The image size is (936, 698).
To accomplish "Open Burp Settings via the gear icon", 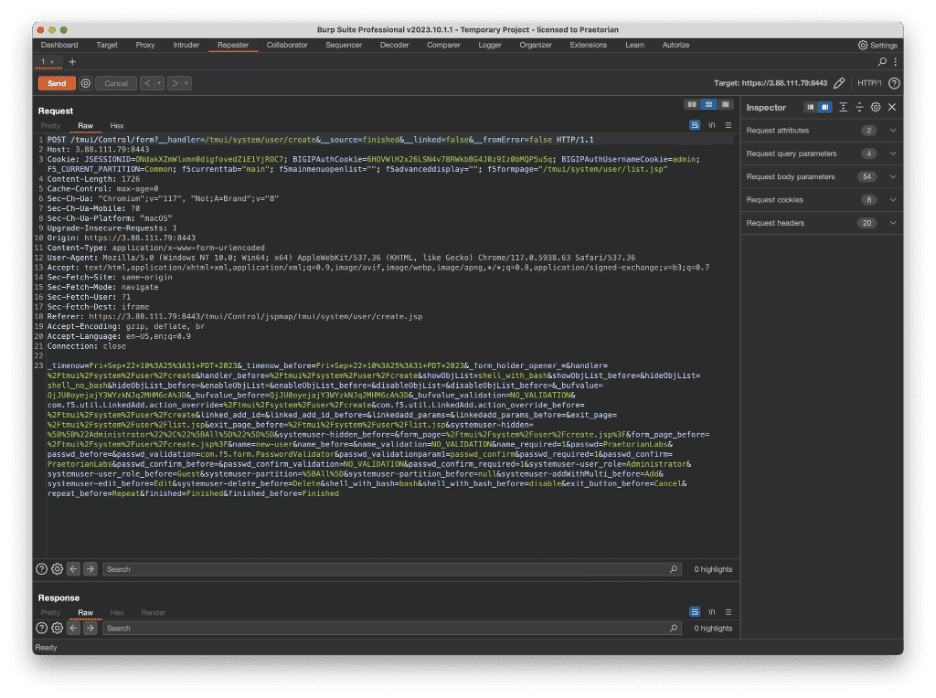I will [x=863, y=45].
